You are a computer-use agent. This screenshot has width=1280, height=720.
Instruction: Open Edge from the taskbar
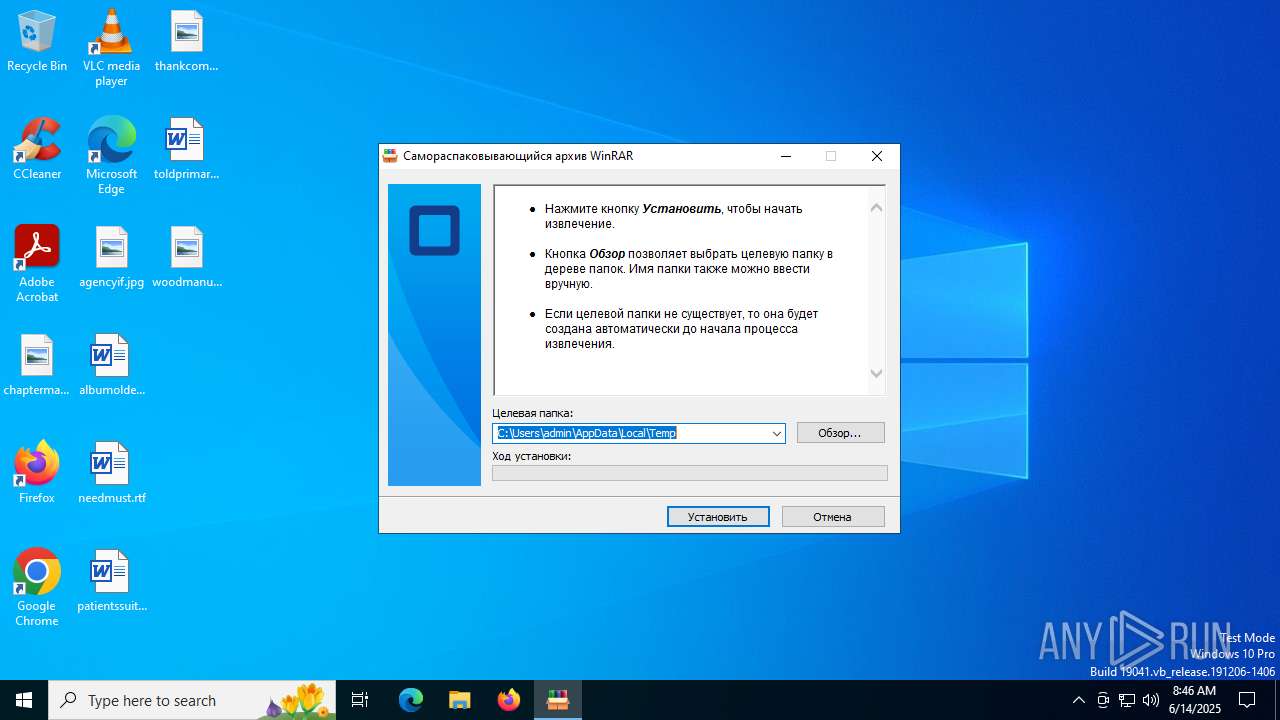pyautogui.click(x=411, y=700)
